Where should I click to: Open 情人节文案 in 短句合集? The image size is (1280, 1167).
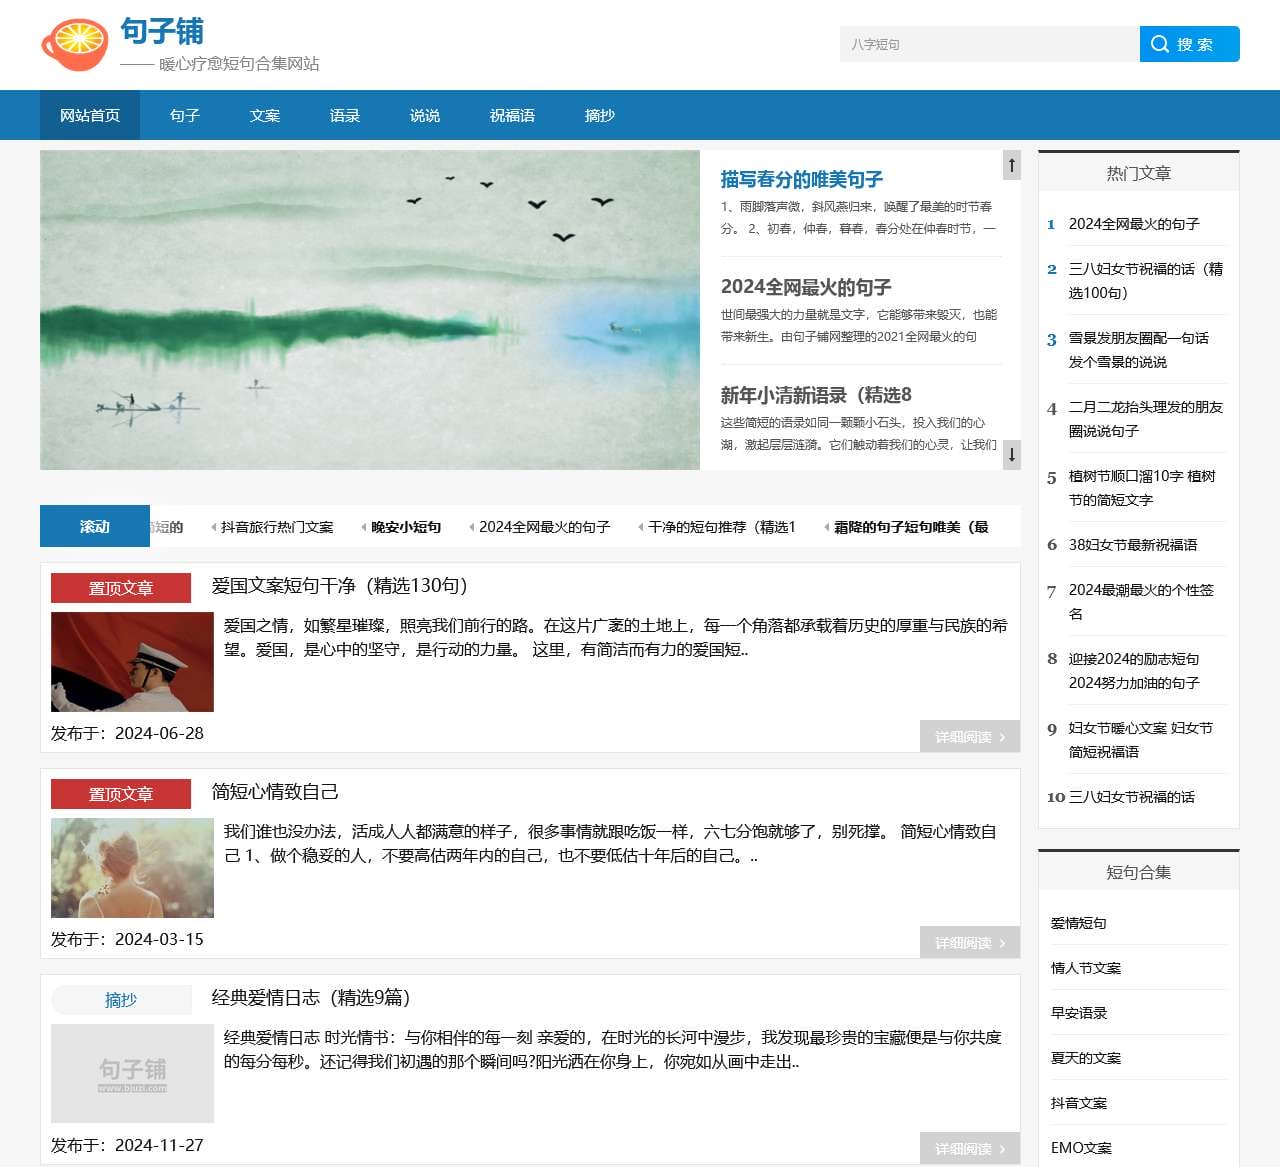1086,968
